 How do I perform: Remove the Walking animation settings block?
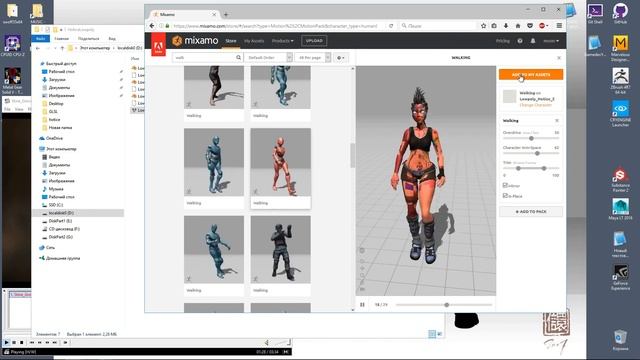[x=557, y=120]
